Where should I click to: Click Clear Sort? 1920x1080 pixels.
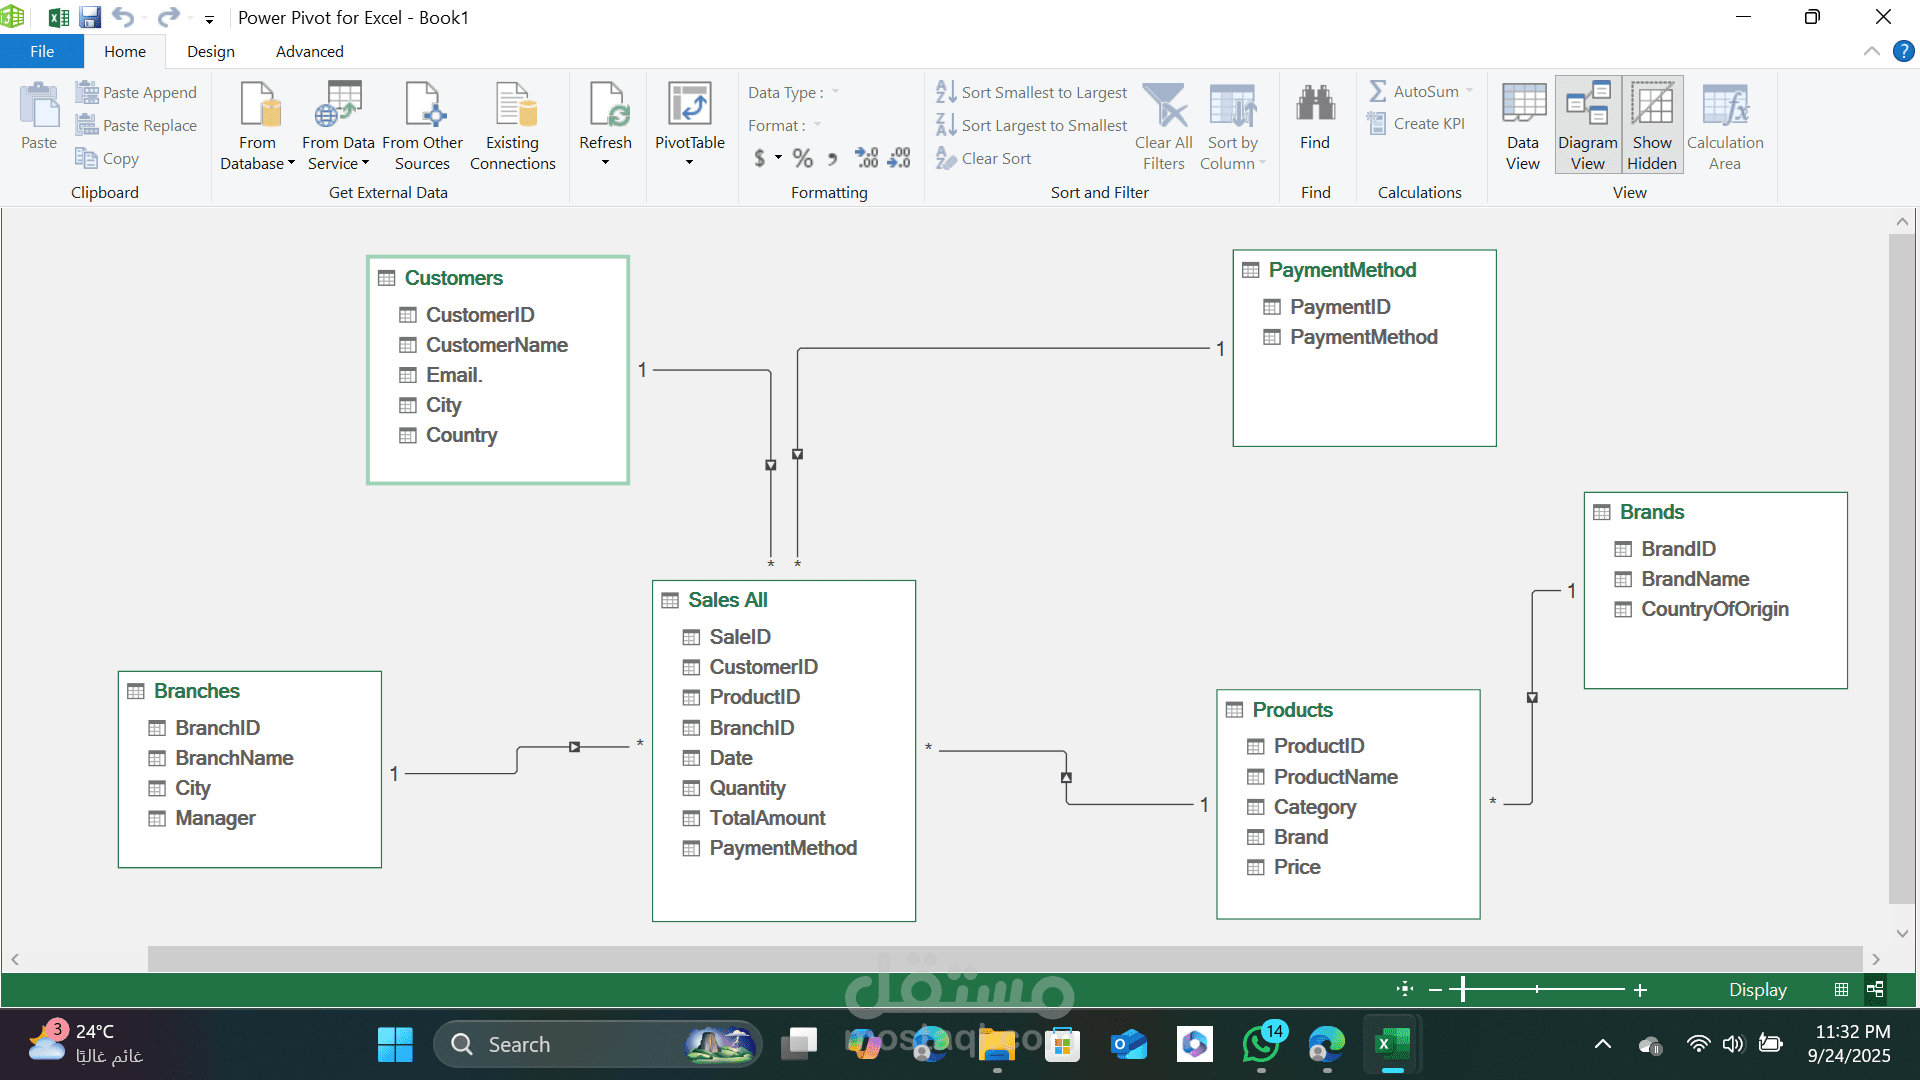tap(983, 158)
